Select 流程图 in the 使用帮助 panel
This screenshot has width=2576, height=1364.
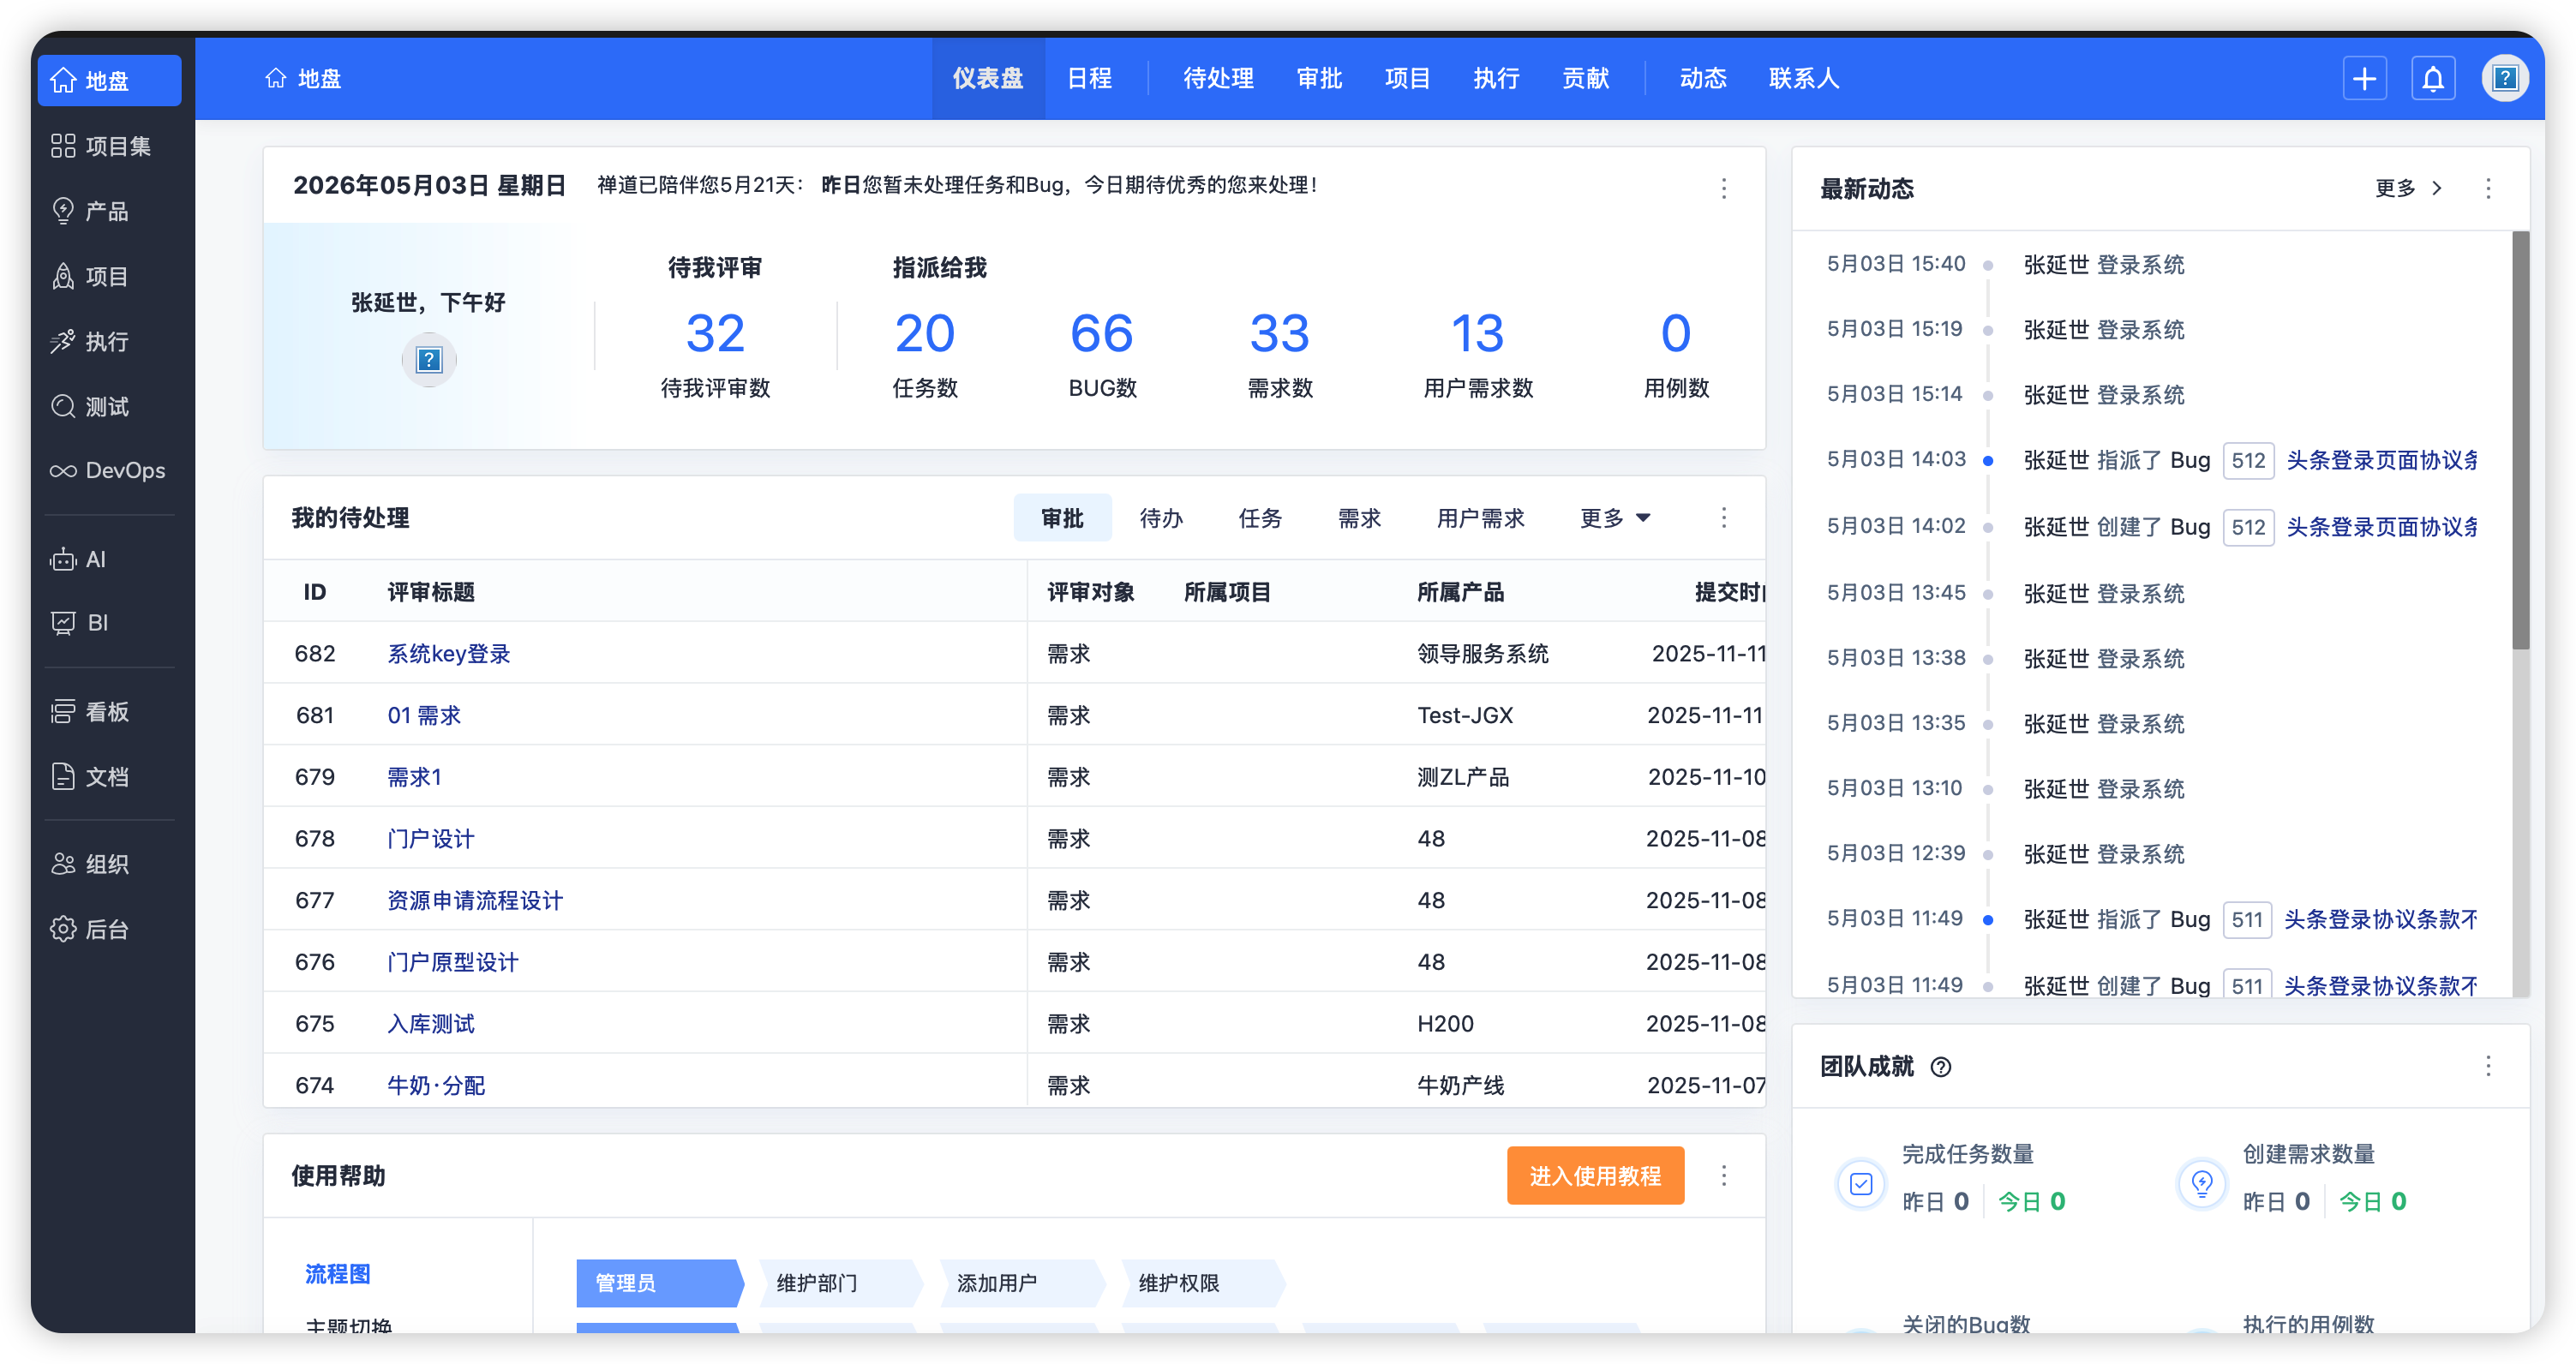(x=337, y=1273)
